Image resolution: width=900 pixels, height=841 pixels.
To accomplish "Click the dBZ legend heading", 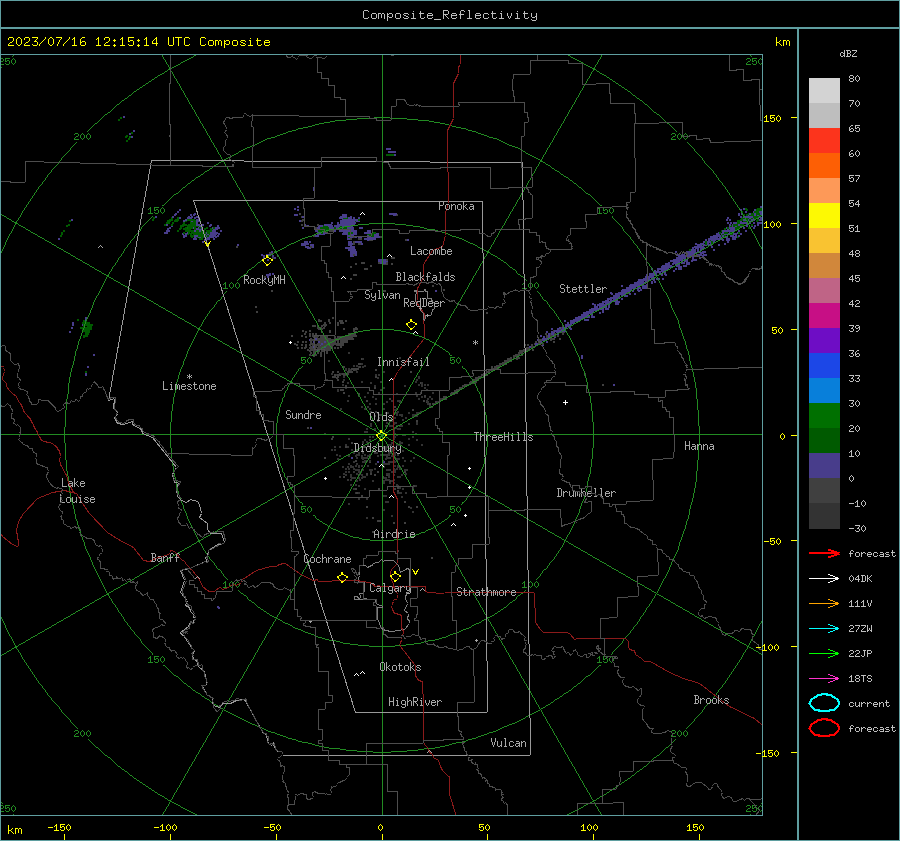I will pos(848,53).
